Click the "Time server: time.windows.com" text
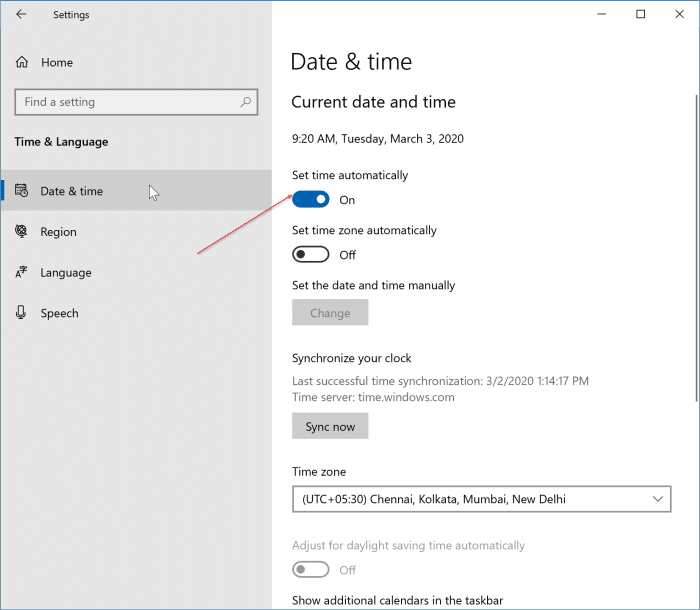The image size is (700, 610). click(x=373, y=397)
